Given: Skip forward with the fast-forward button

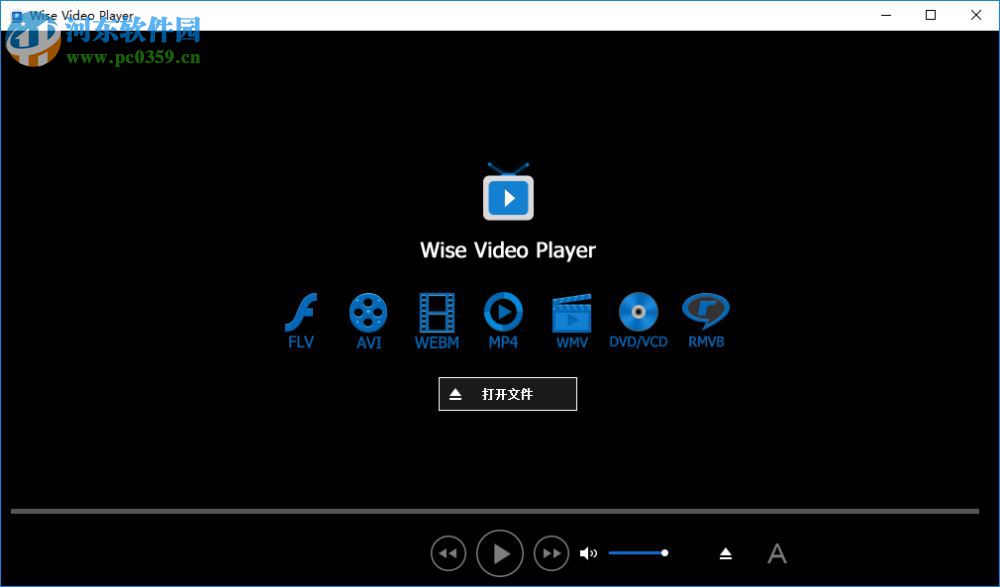Looking at the screenshot, I should [552, 553].
